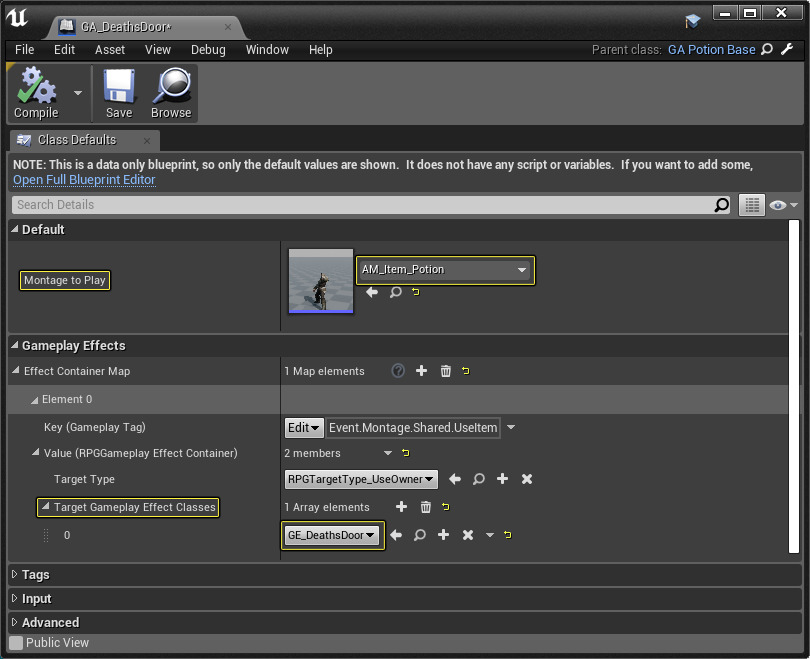Image resolution: width=810 pixels, height=659 pixels.
Task: Open the eye icon view options
Action: (782, 205)
